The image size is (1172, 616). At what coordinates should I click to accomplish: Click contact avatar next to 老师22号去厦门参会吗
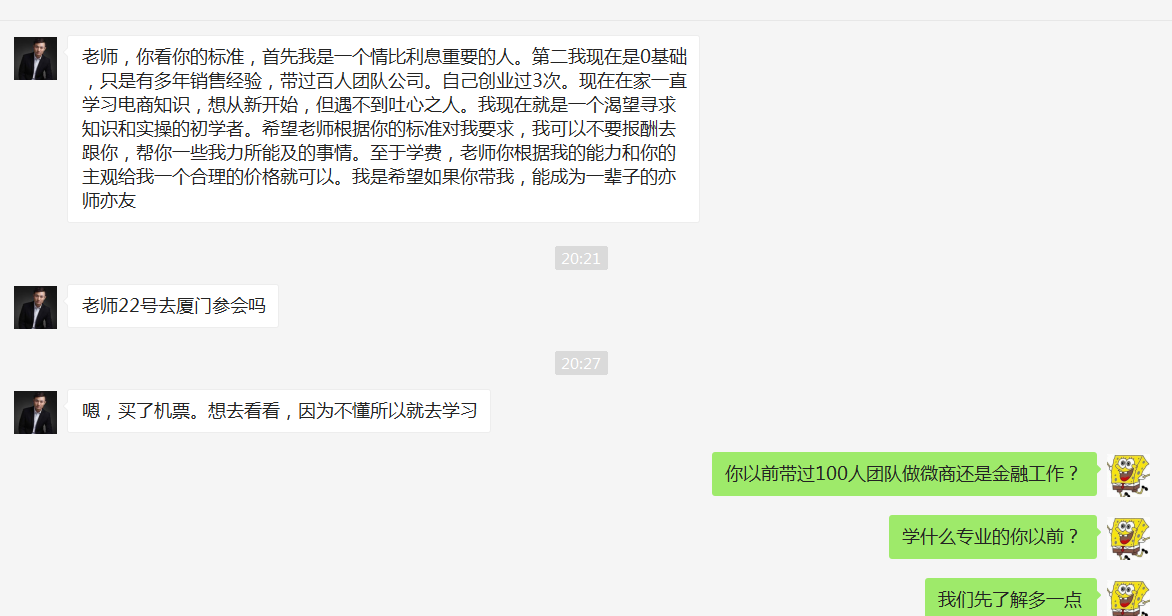(35, 307)
